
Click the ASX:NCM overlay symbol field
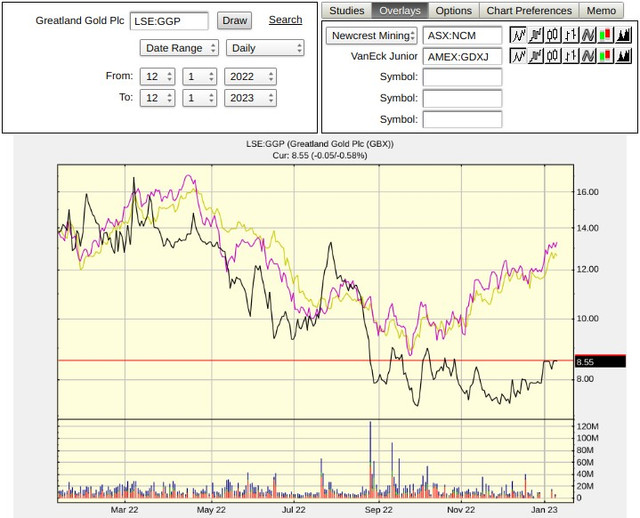pos(462,36)
